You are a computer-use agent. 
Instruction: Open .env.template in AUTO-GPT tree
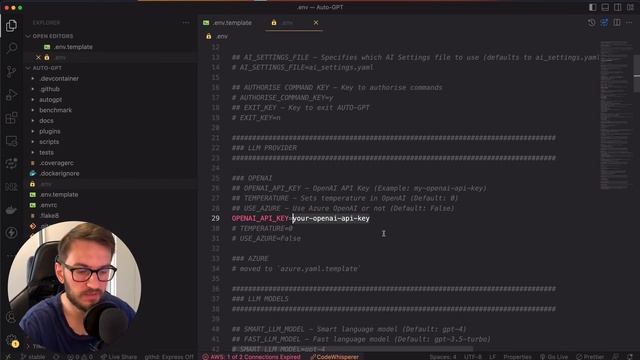tap(59, 195)
